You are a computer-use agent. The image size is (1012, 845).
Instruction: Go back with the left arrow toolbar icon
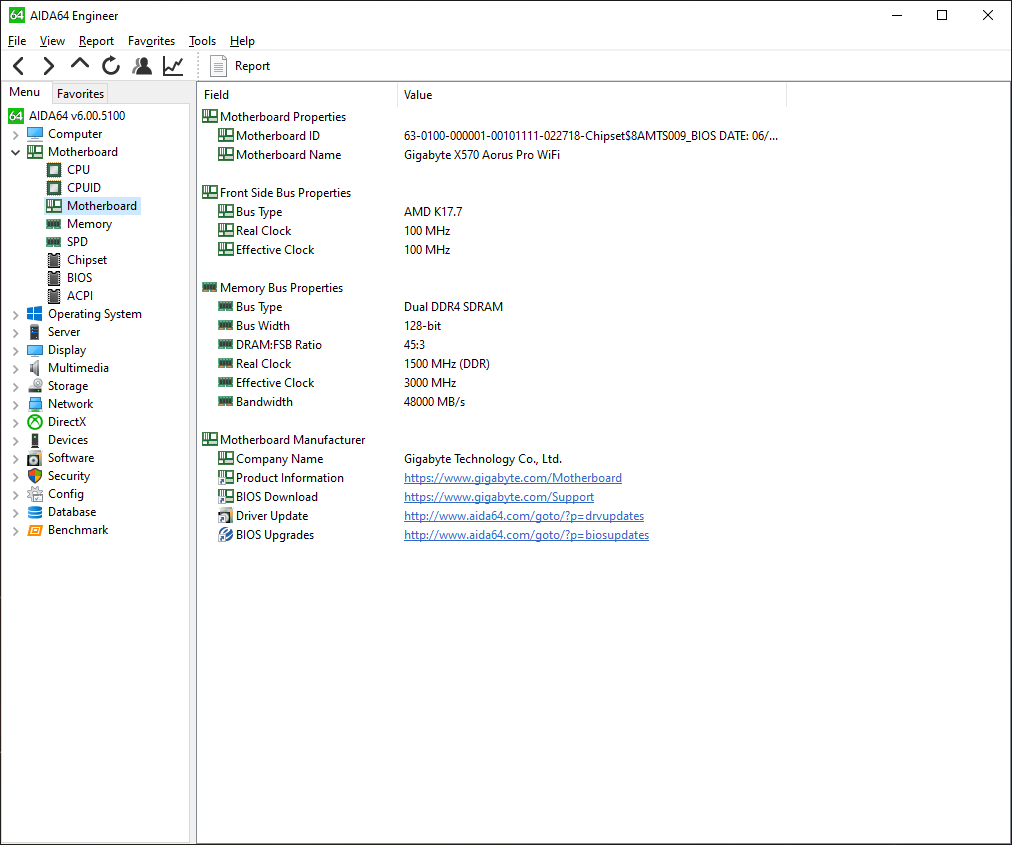point(19,66)
